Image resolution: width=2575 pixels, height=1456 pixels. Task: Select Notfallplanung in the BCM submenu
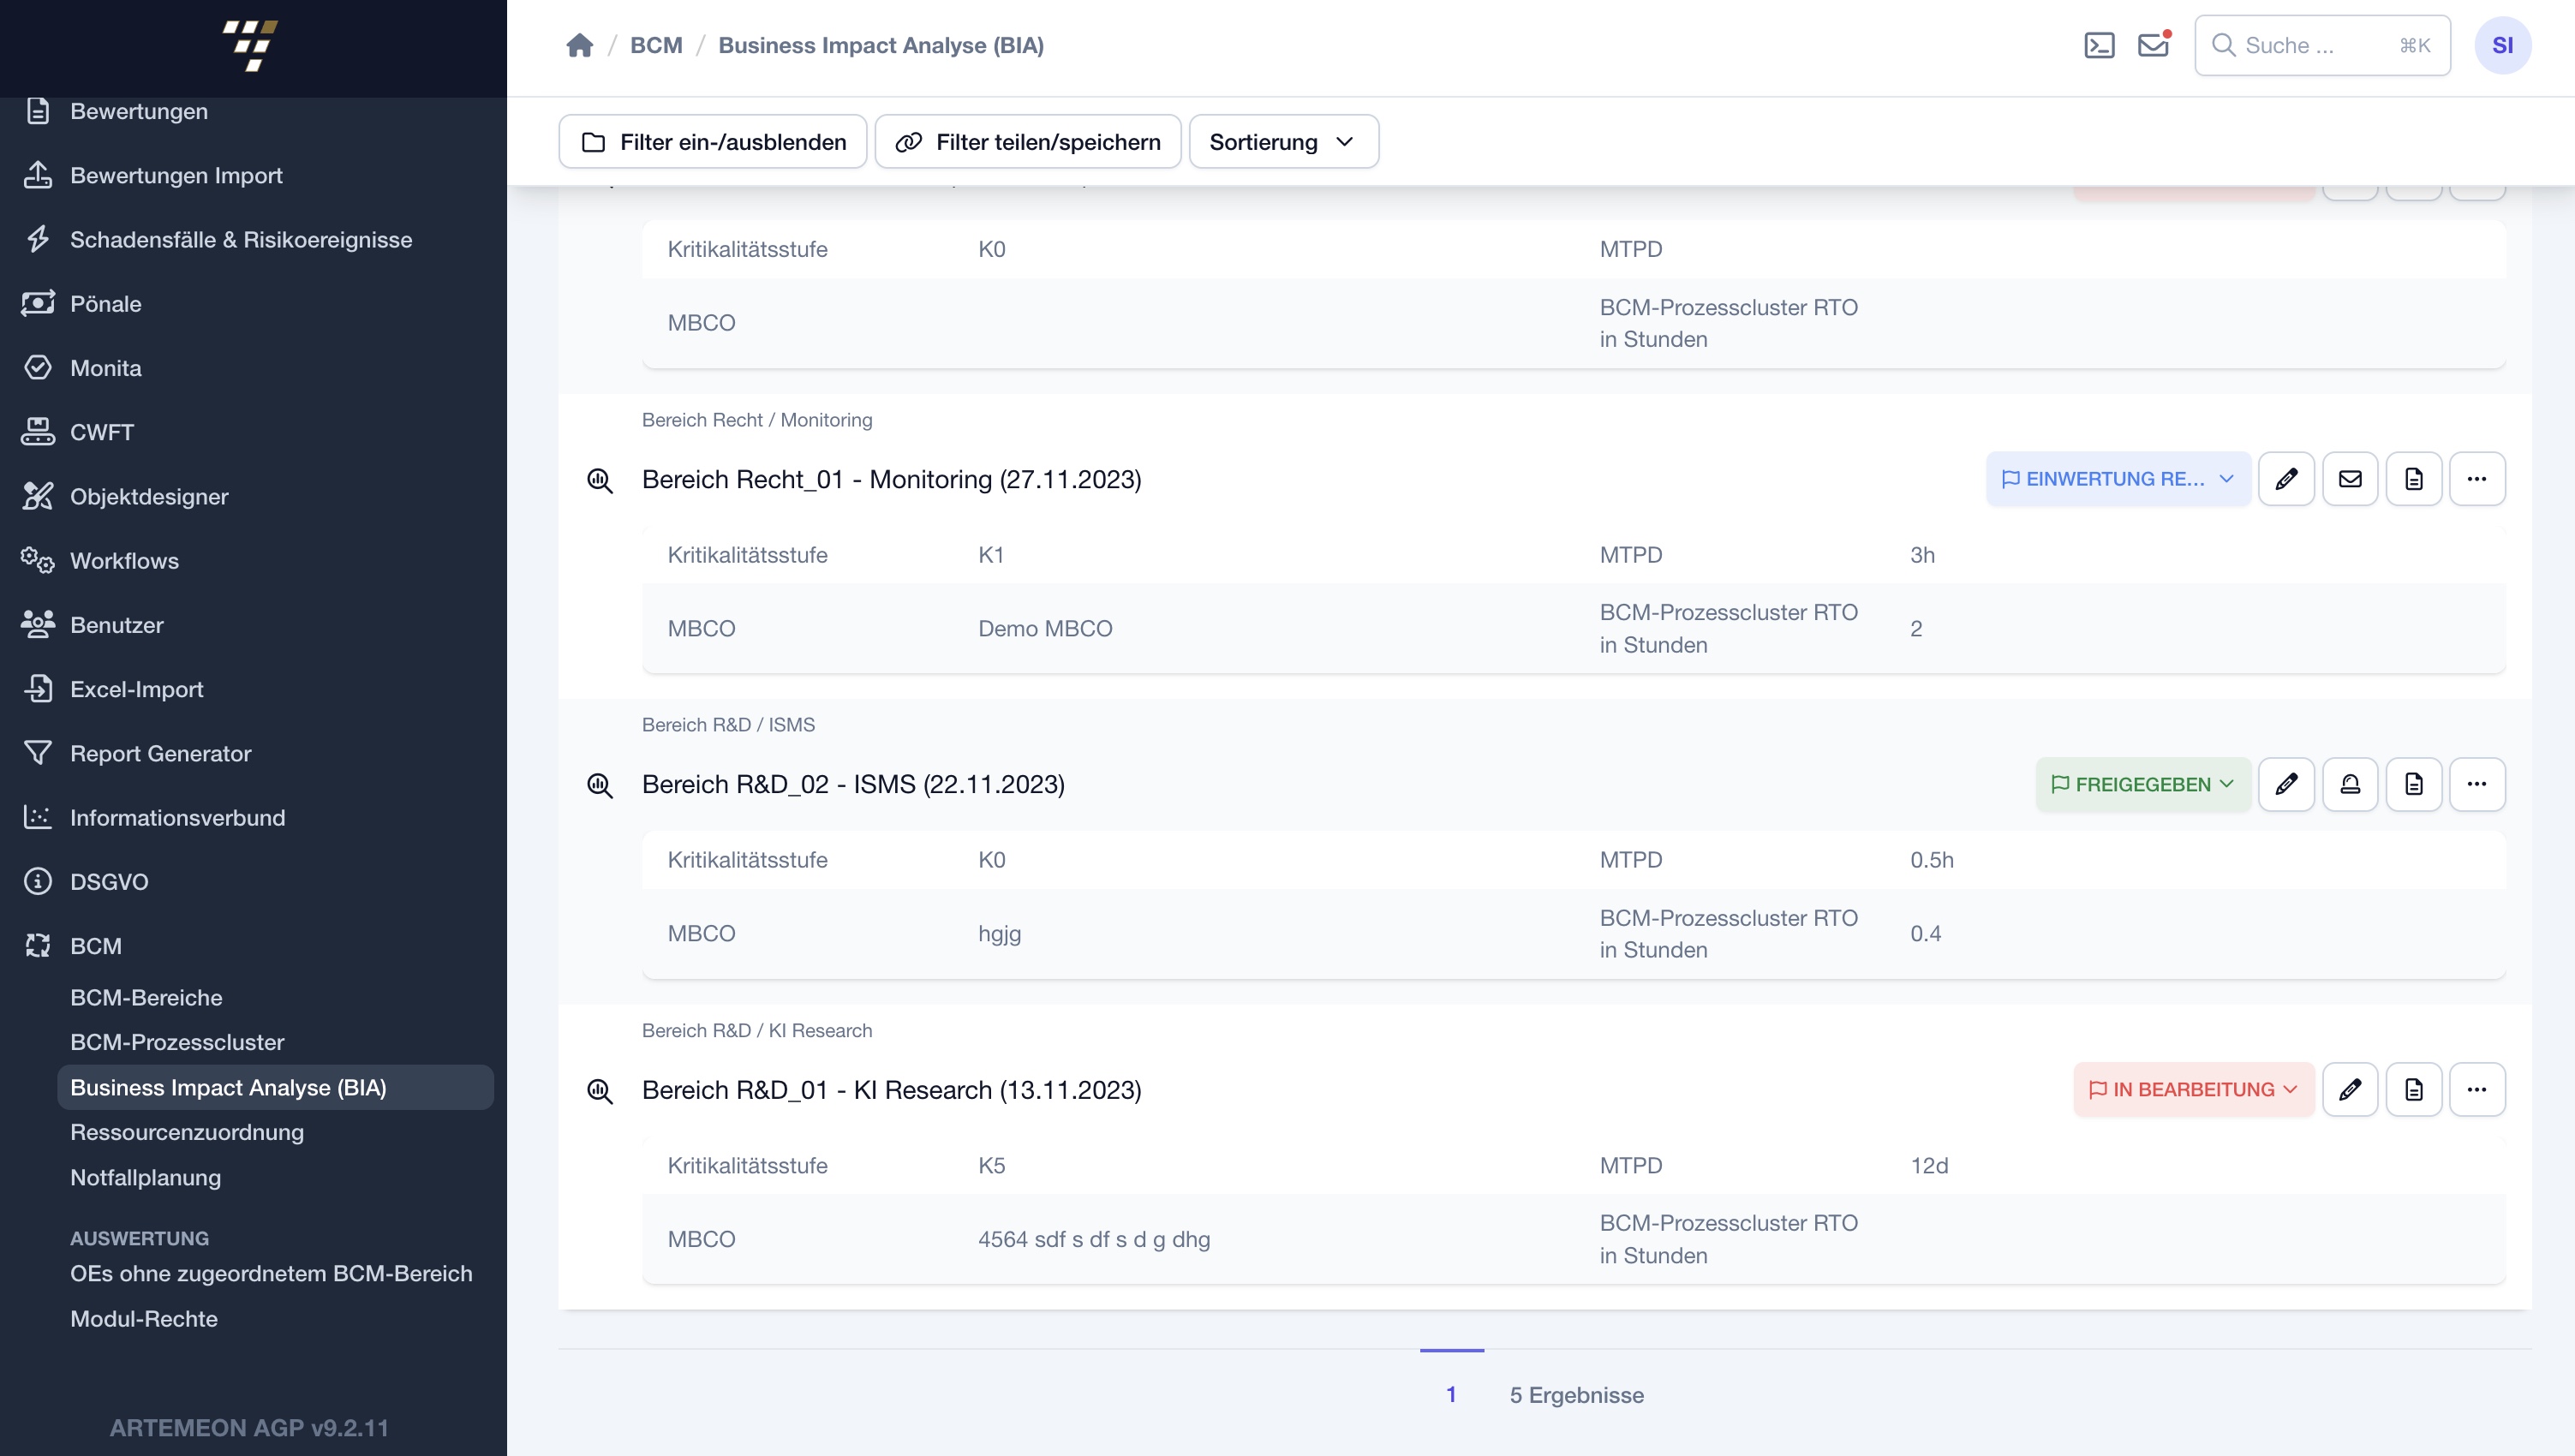pyautogui.click(x=145, y=1177)
